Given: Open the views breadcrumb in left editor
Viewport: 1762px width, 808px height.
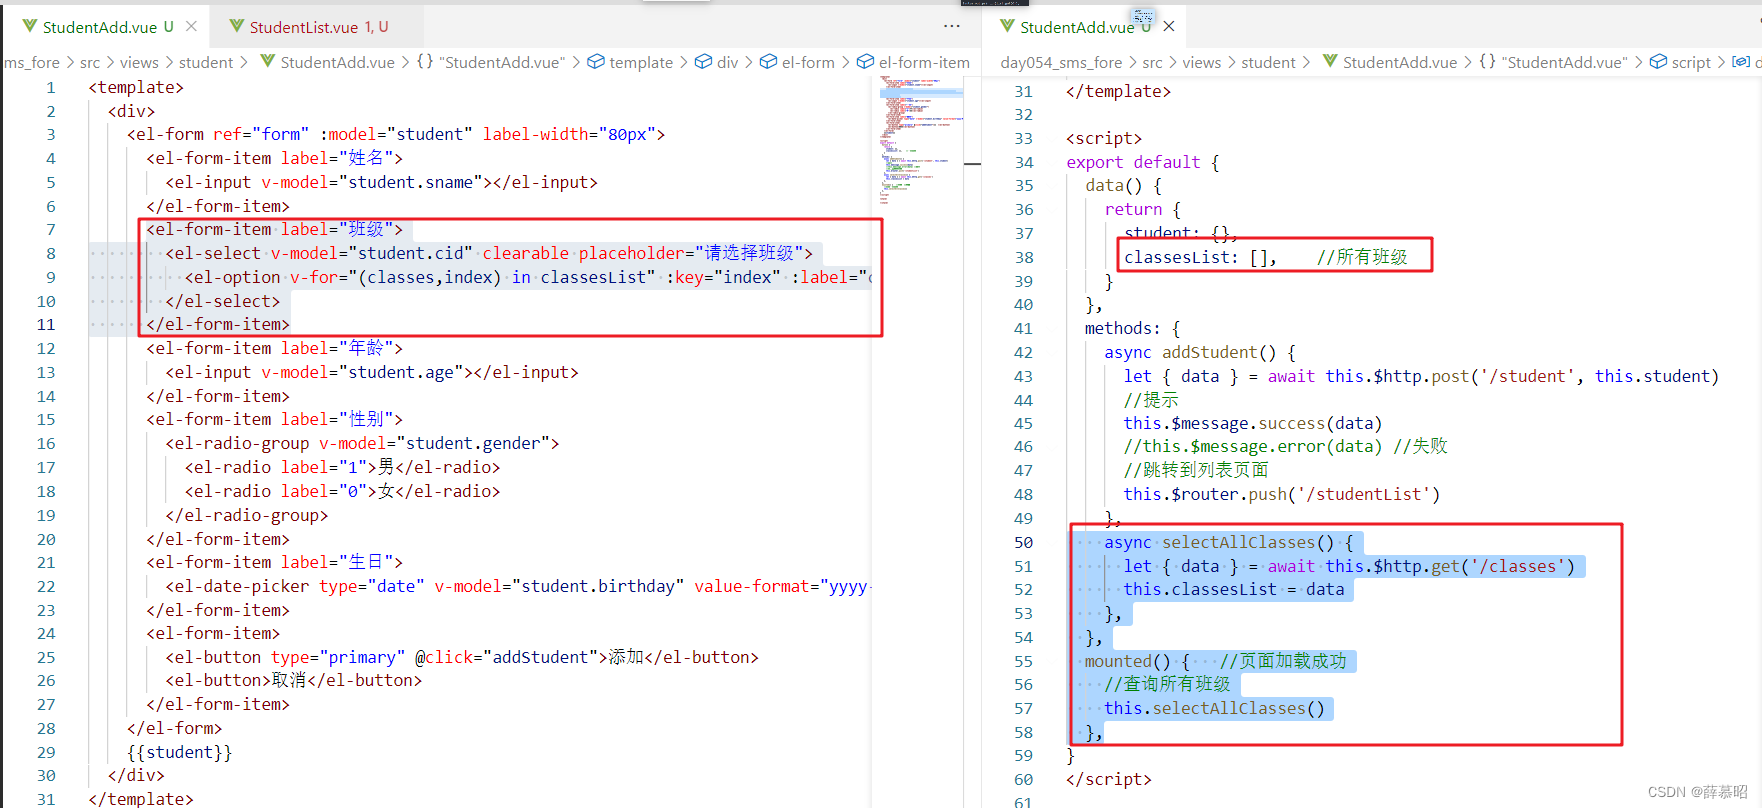Looking at the screenshot, I should click(139, 62).
